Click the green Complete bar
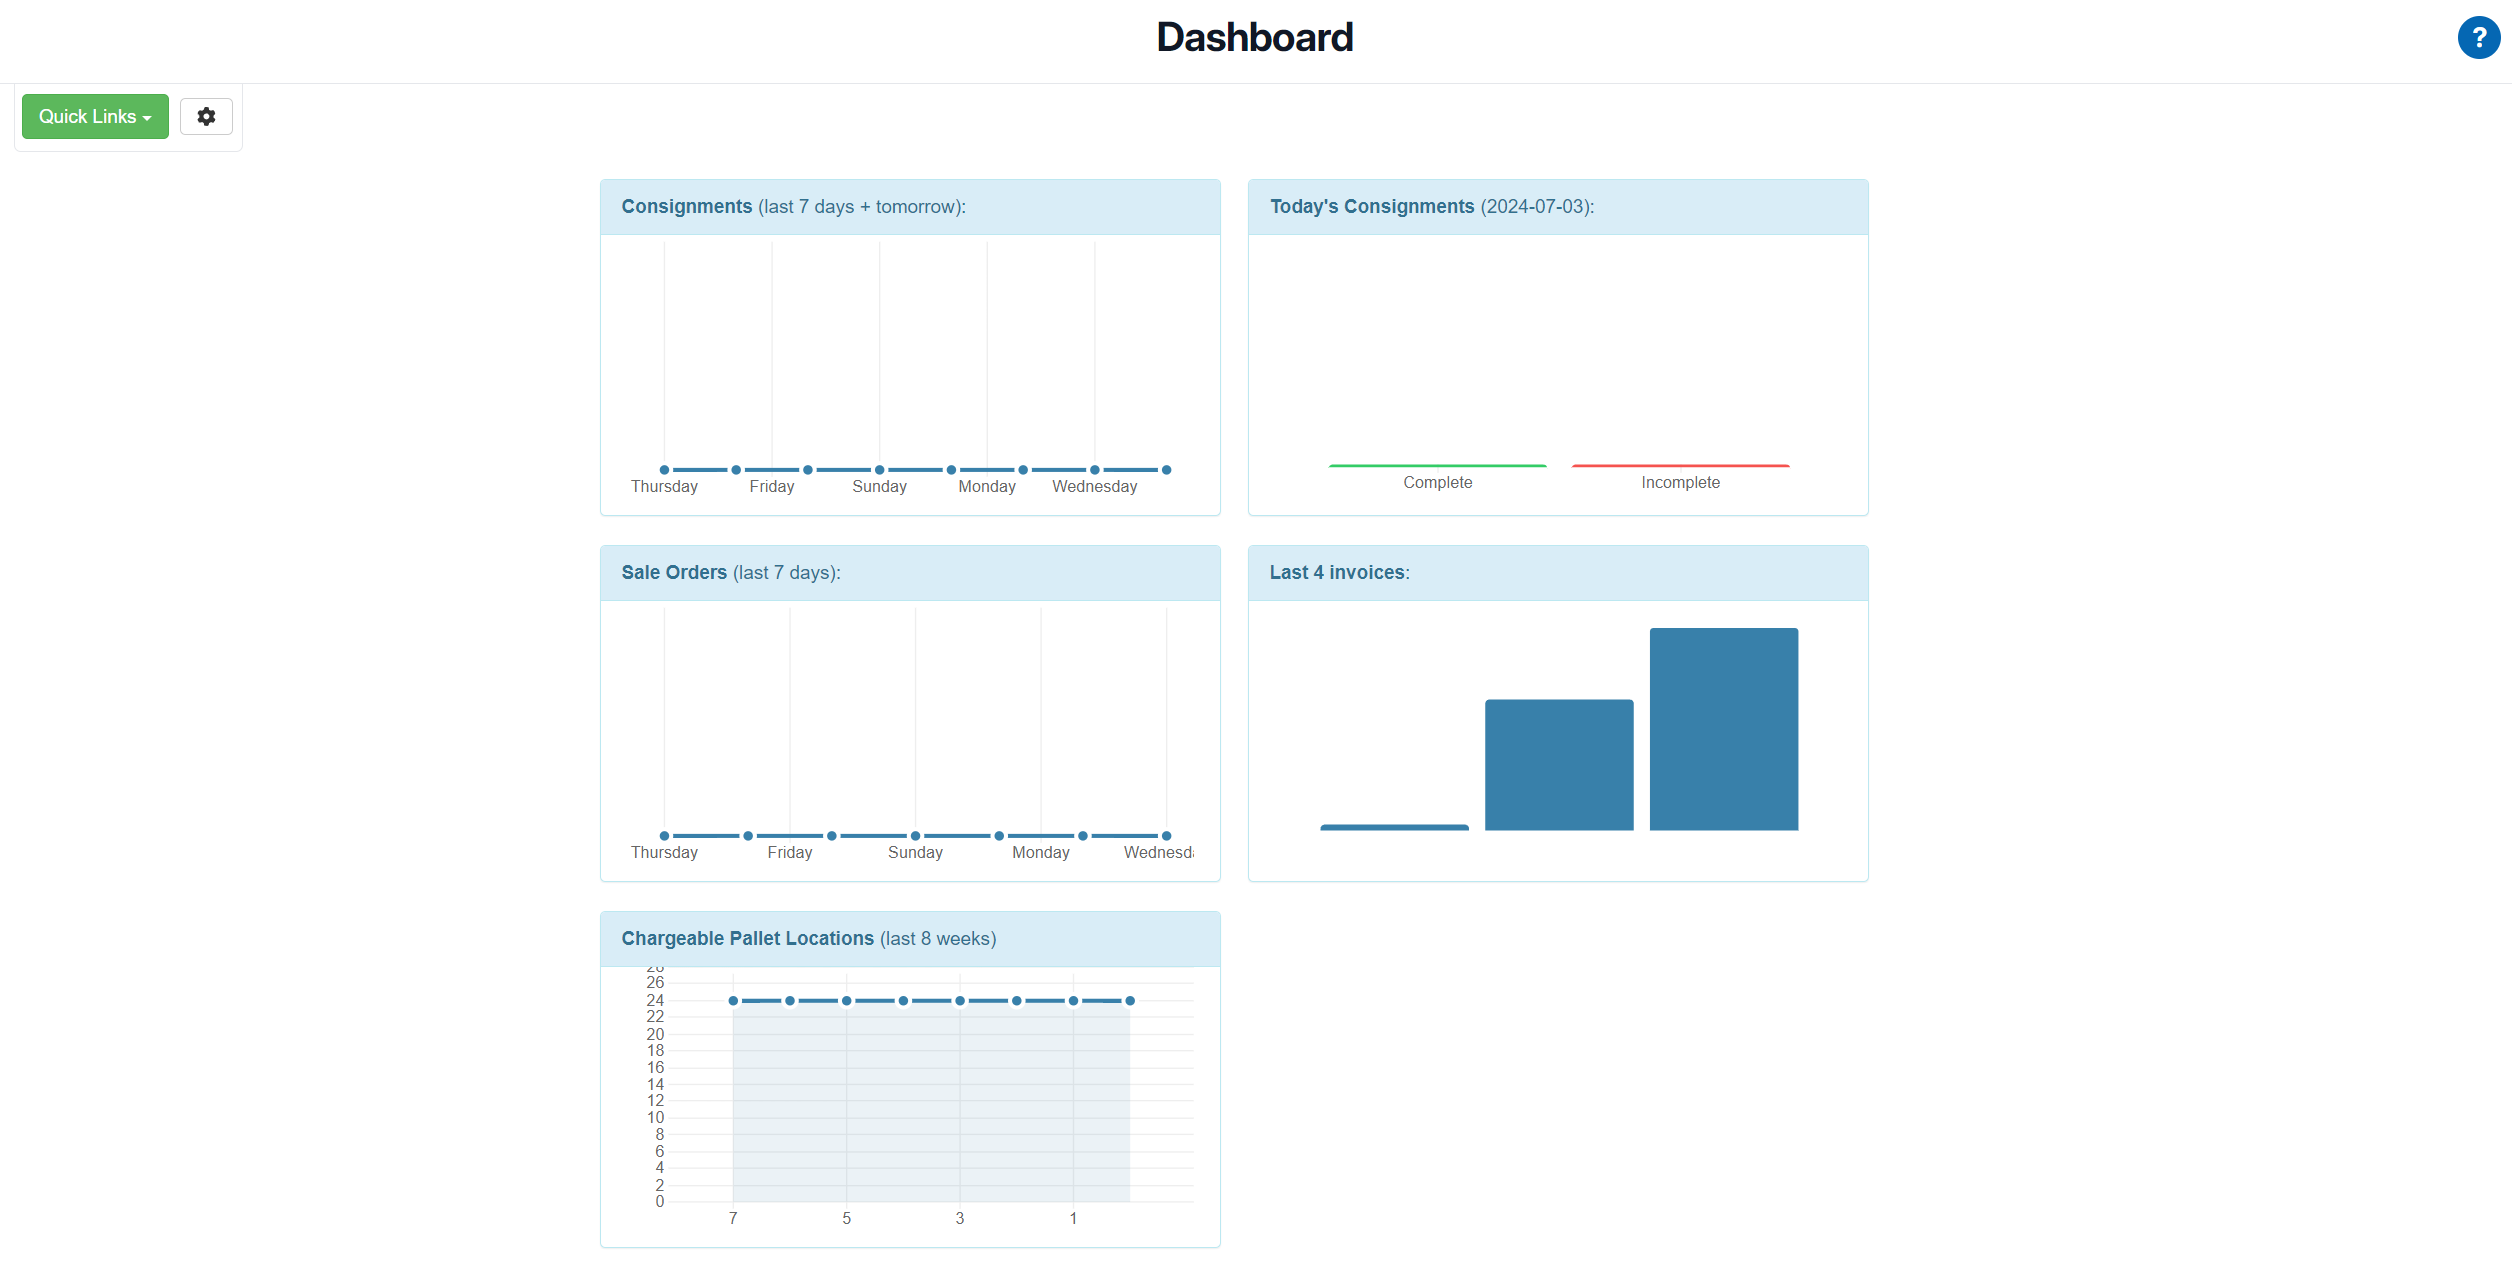 click(1437, 466)
